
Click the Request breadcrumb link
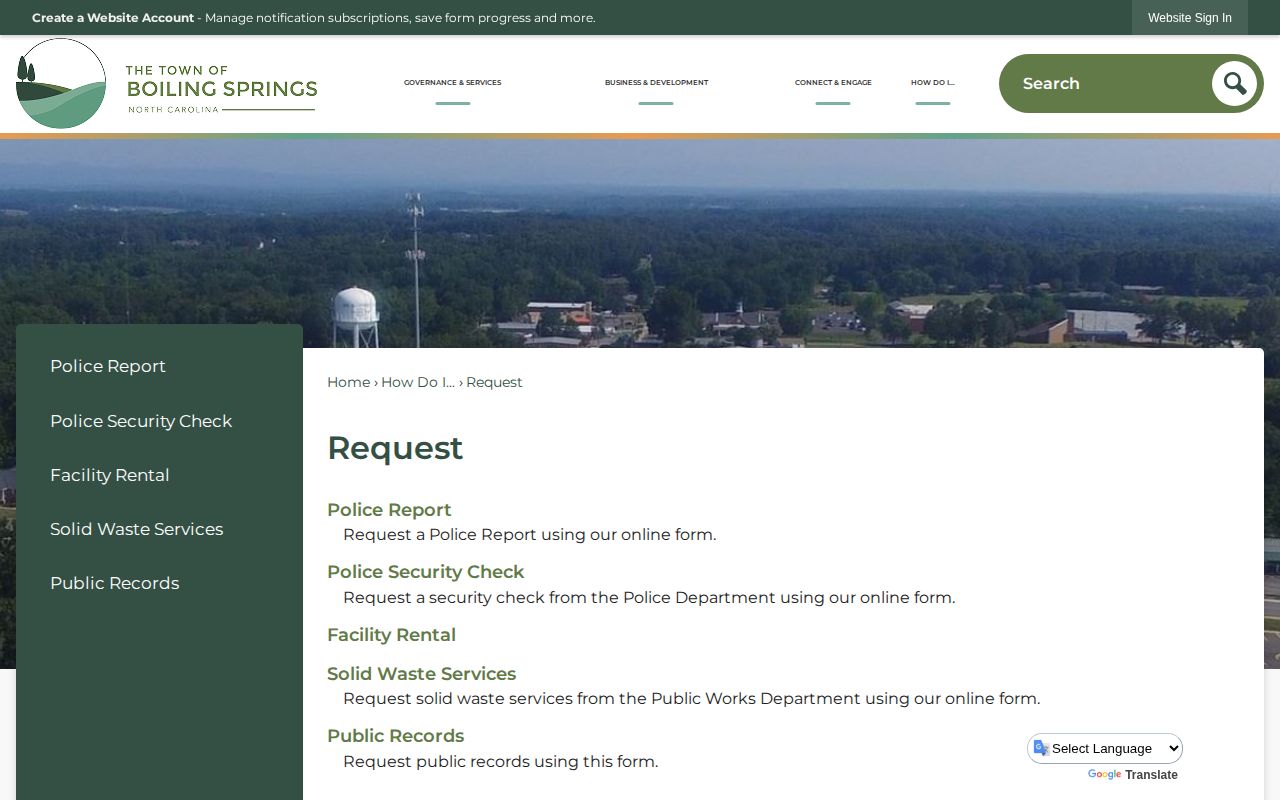click(494, 382)
